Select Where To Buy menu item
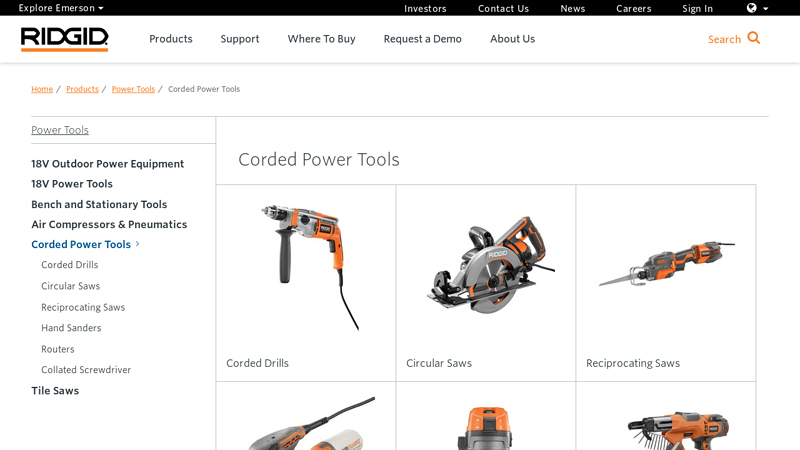The image size is (800, 450). (x=321, y=39)
